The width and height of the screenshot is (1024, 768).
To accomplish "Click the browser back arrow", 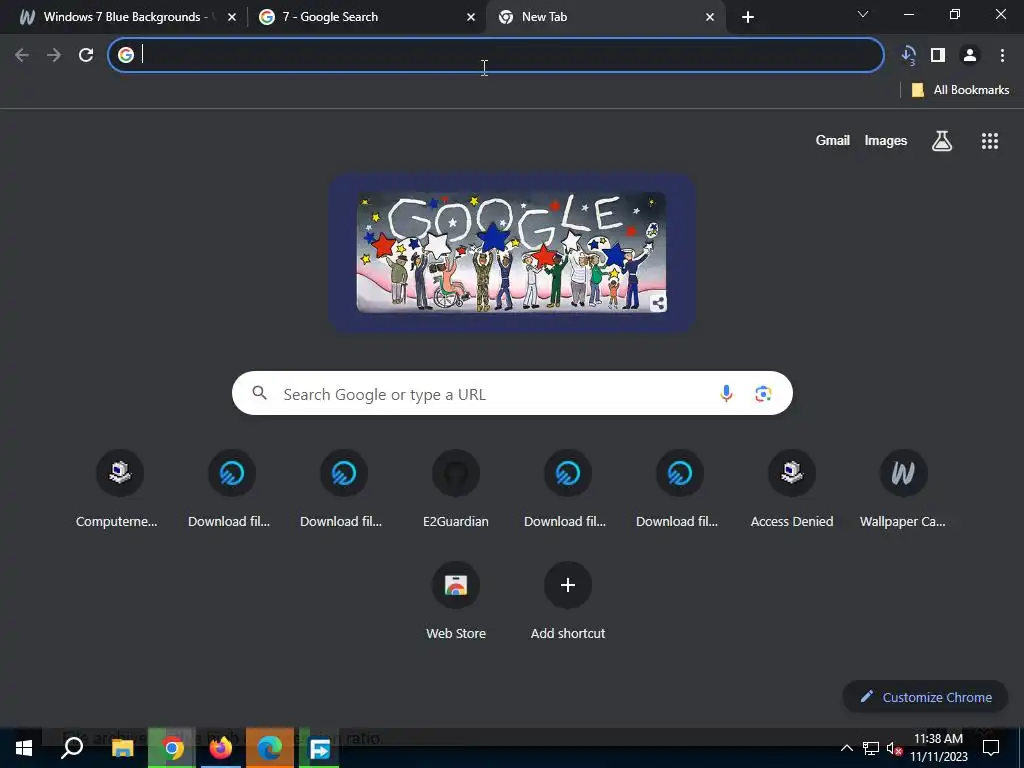I will (22, 55).
